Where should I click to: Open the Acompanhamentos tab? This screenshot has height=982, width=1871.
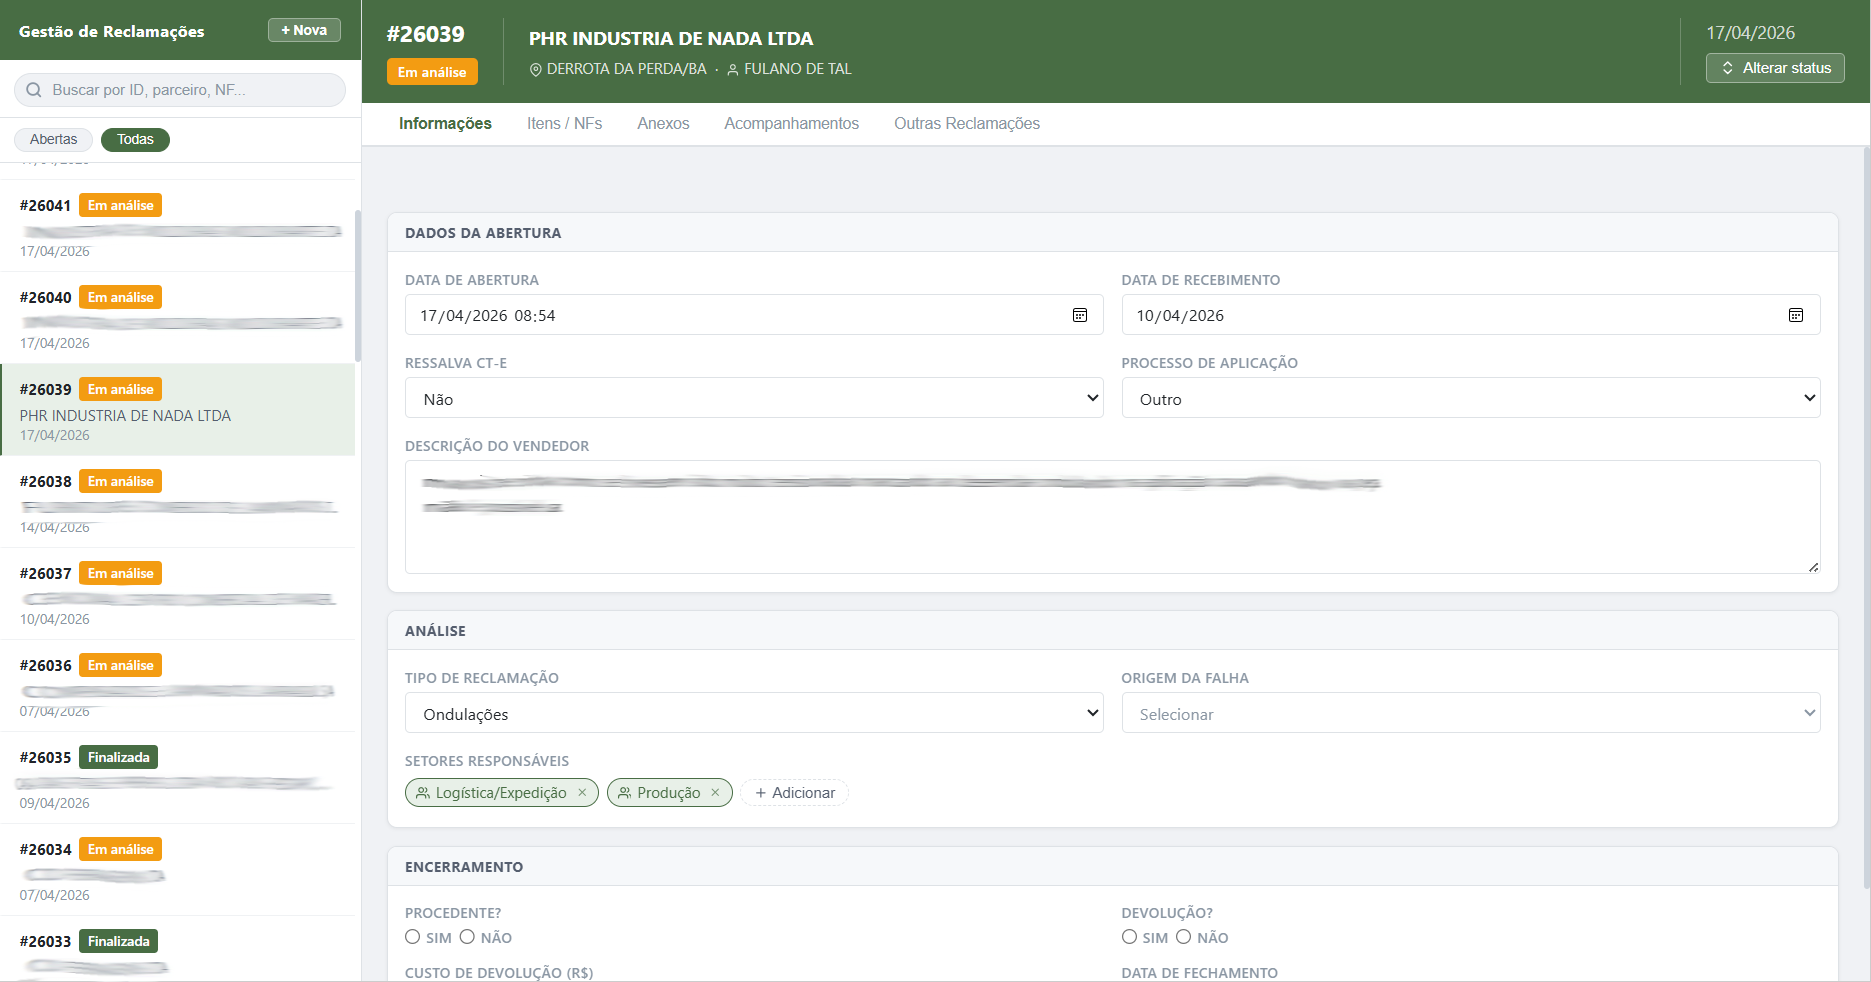coord(792,124)
